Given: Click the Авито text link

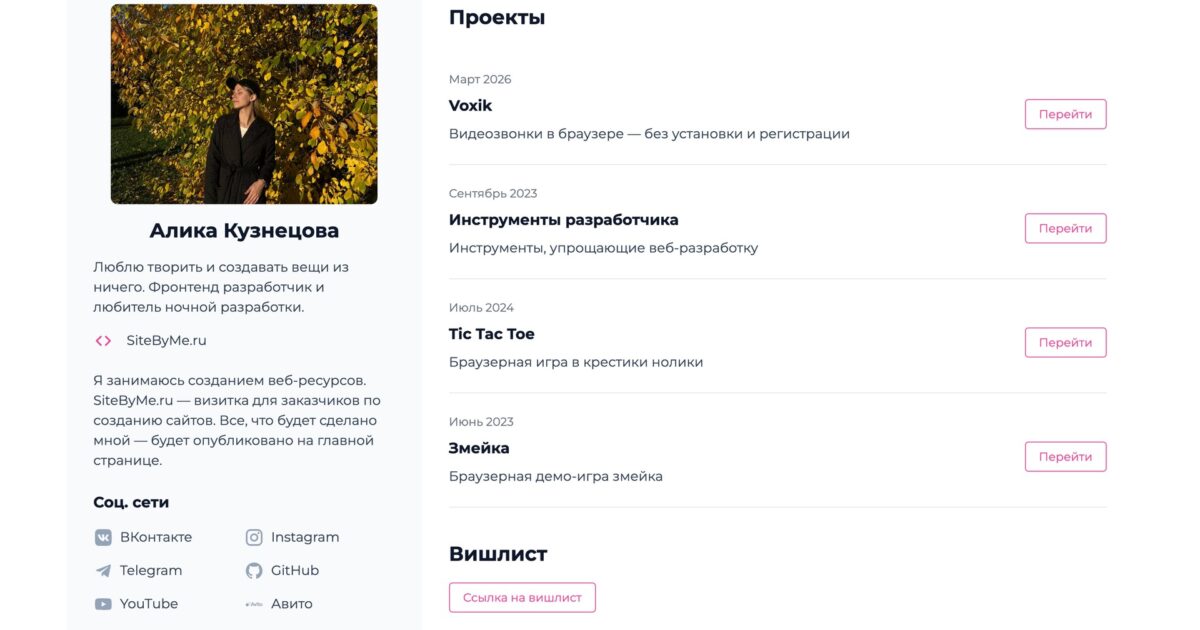Looking at the screenshot, I should (292, 604).
